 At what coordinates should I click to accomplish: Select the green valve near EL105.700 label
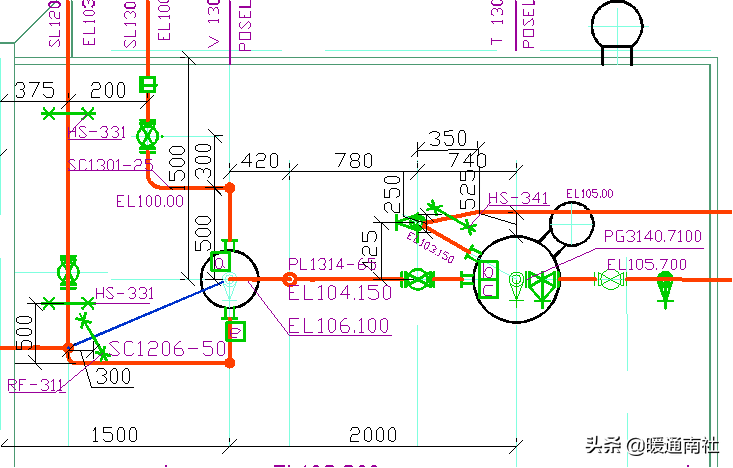608,280
